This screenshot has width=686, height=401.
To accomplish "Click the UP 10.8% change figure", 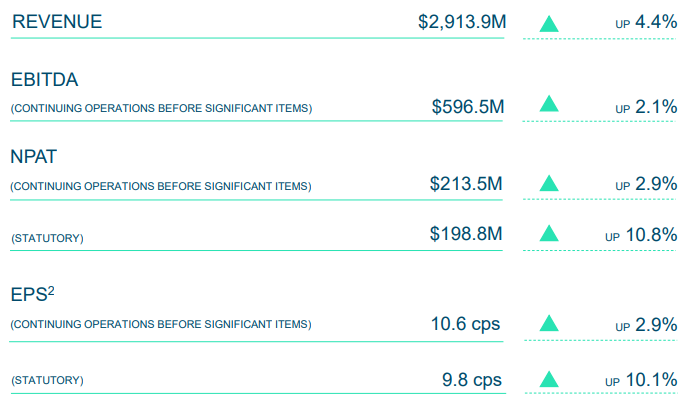I will click(641, 234).
